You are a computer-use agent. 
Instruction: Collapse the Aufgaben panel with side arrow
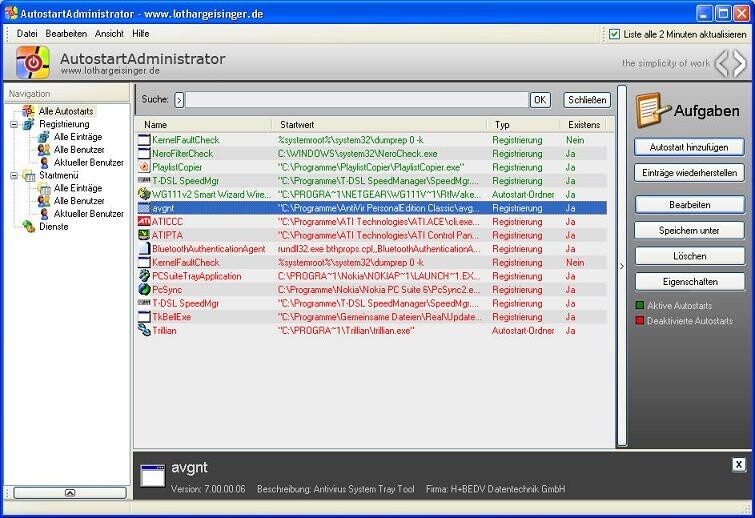[x=622, y=266]
